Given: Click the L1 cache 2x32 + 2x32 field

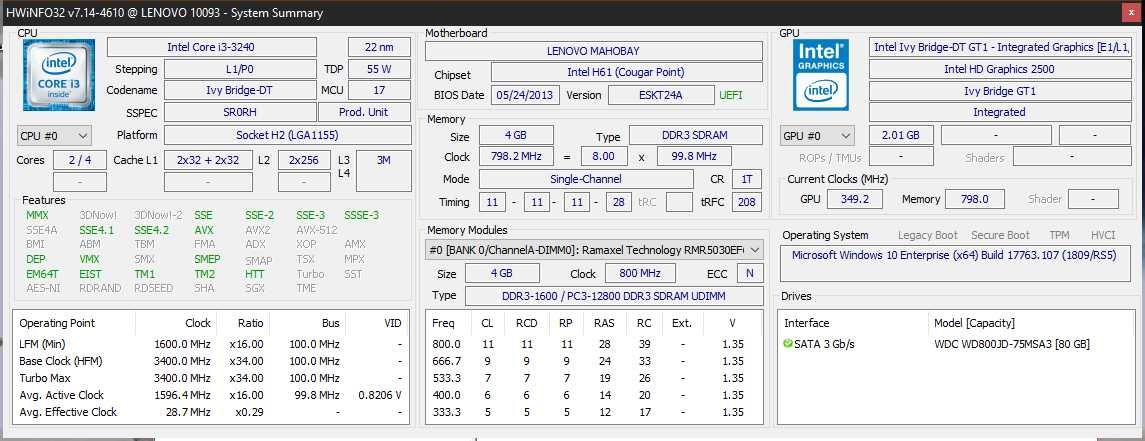Looking at the screenshot, I should [208, 160].
